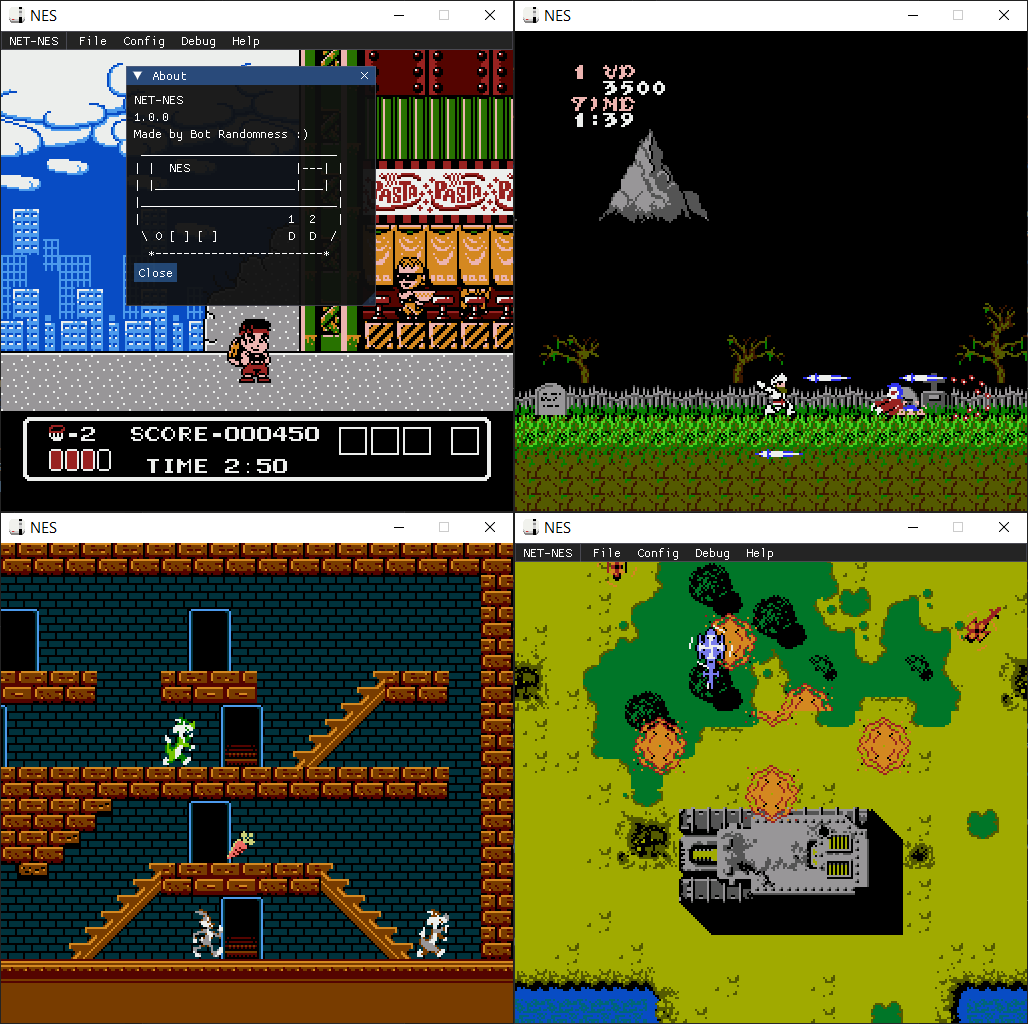1028x1024 pixels.
Task: Open the Help menu in the helicopter game window
Action: [x=760, y=553]
